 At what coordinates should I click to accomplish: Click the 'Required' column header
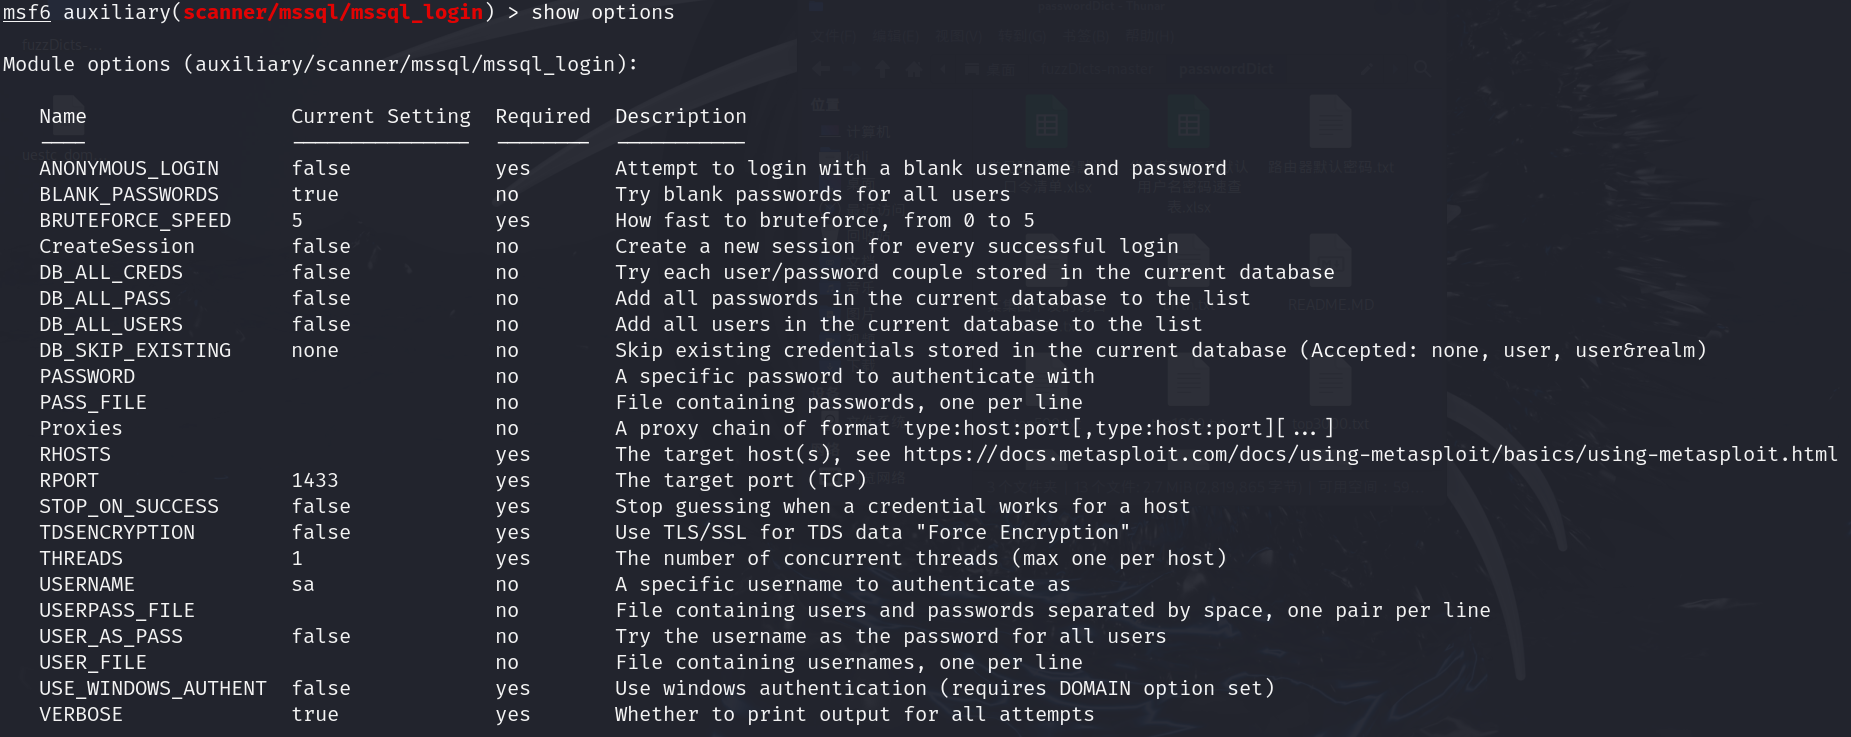(543, 116)
